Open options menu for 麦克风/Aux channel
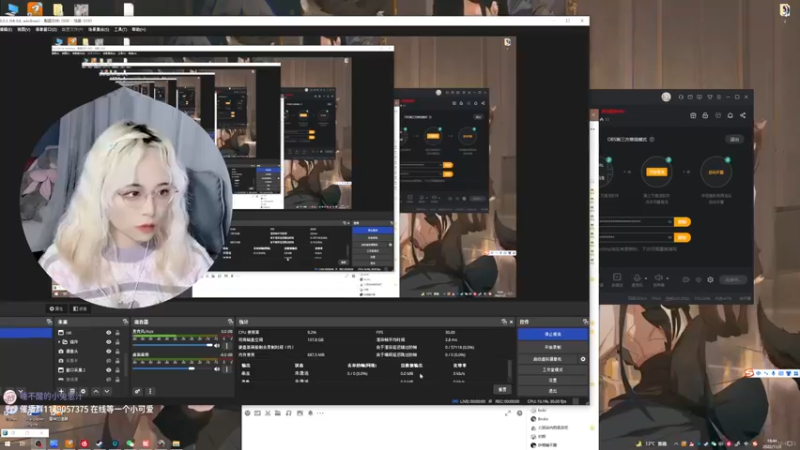 coord(227,345)
